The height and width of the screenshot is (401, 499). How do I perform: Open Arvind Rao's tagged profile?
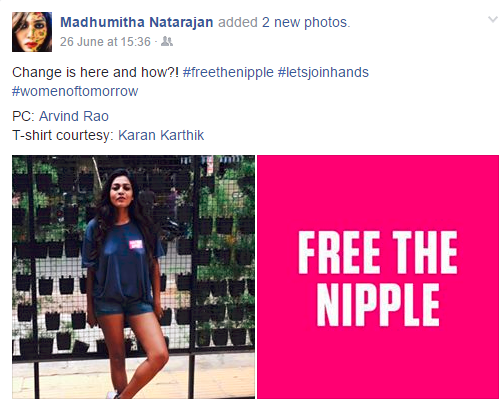click(x=74, y=116)
